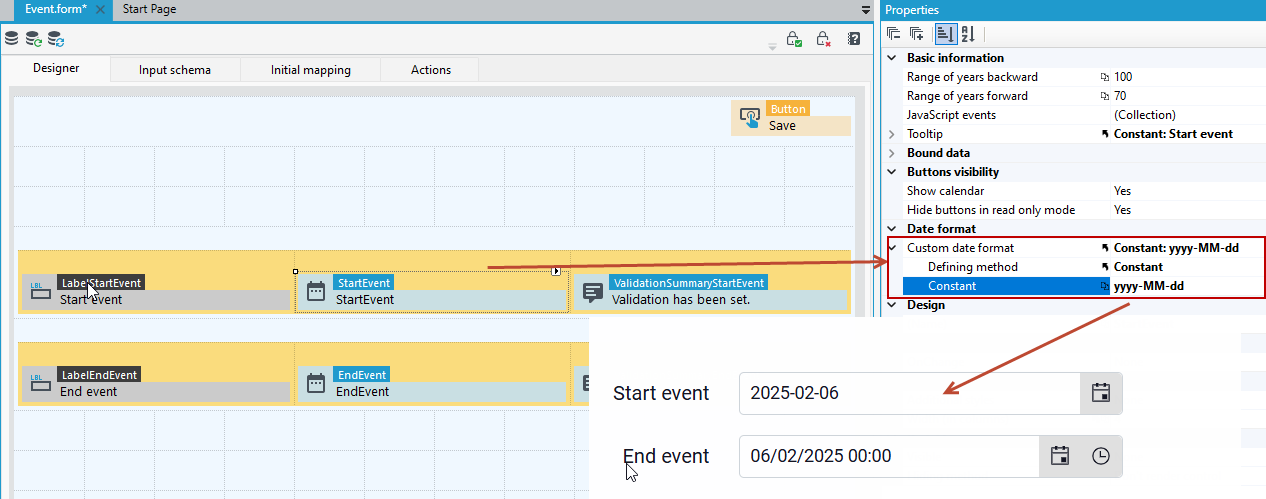Select the EndEvent control in designer
The image size is (1266, 499).
tap(432, 384)
